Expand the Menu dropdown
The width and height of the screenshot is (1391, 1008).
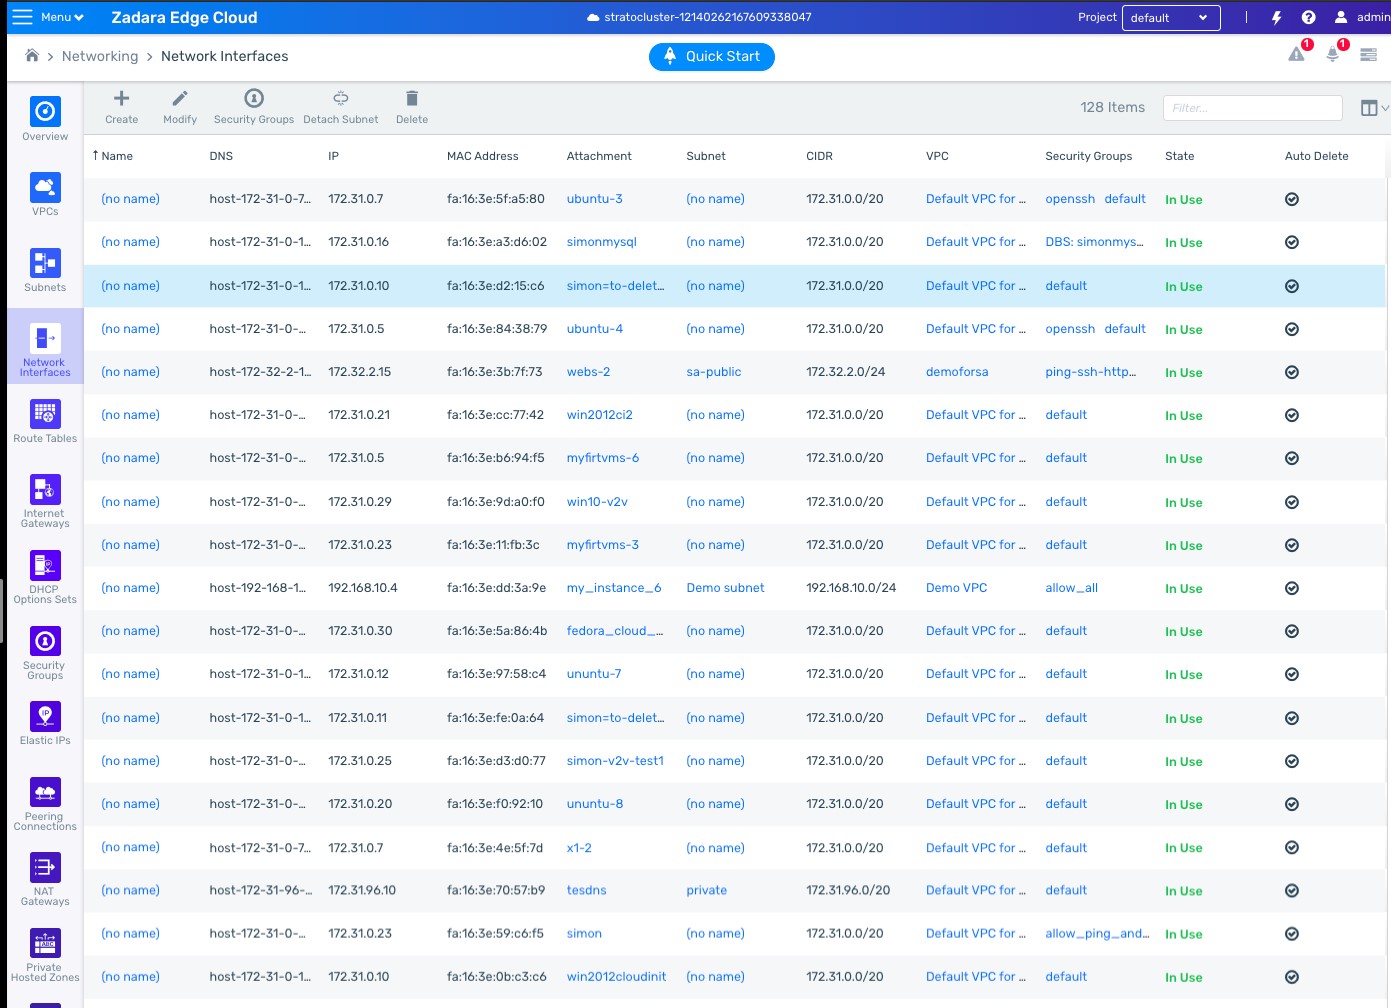click(48, 17)
